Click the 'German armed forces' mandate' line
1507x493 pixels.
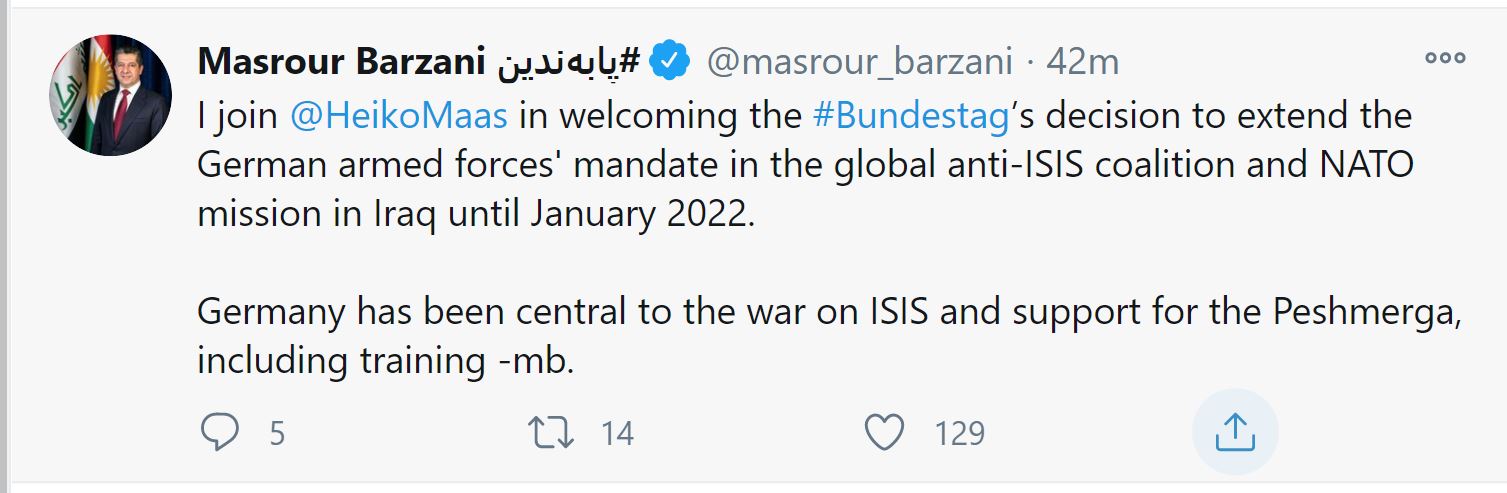coord(804,165)
